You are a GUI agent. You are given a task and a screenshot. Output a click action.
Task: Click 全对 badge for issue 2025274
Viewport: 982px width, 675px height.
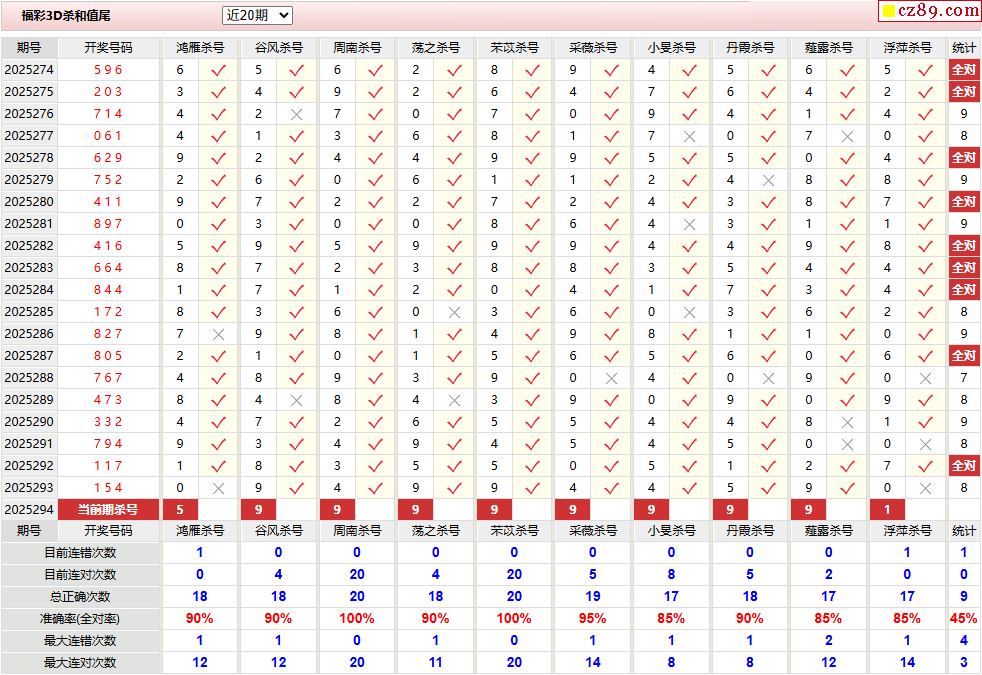coord(964,70)
